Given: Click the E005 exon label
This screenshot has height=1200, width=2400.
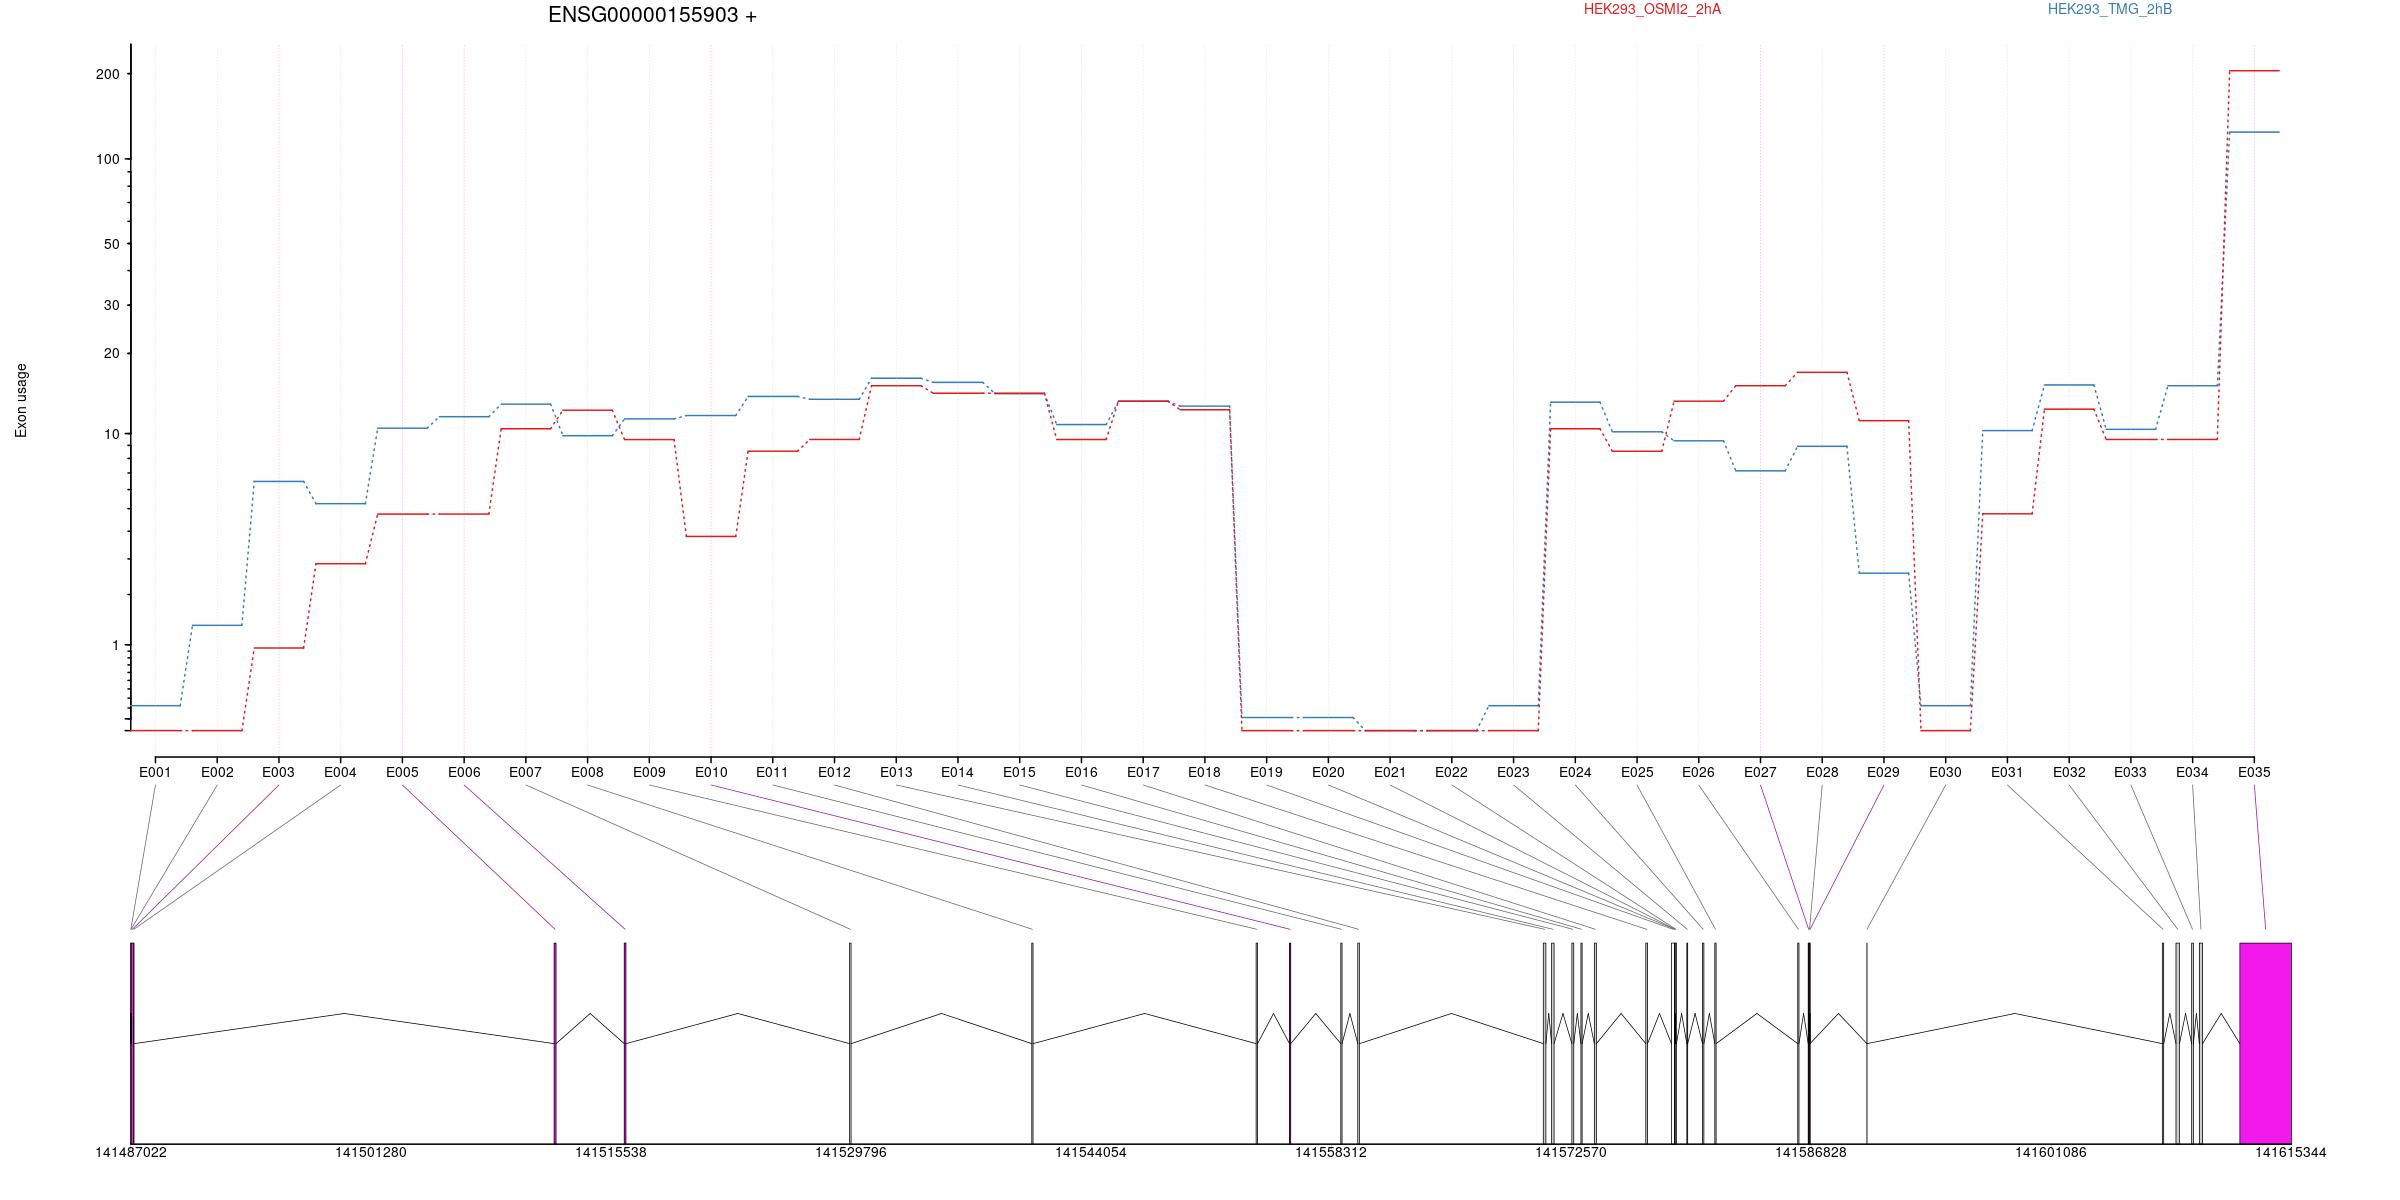Looking at the screenshot, I should [402, 772].
